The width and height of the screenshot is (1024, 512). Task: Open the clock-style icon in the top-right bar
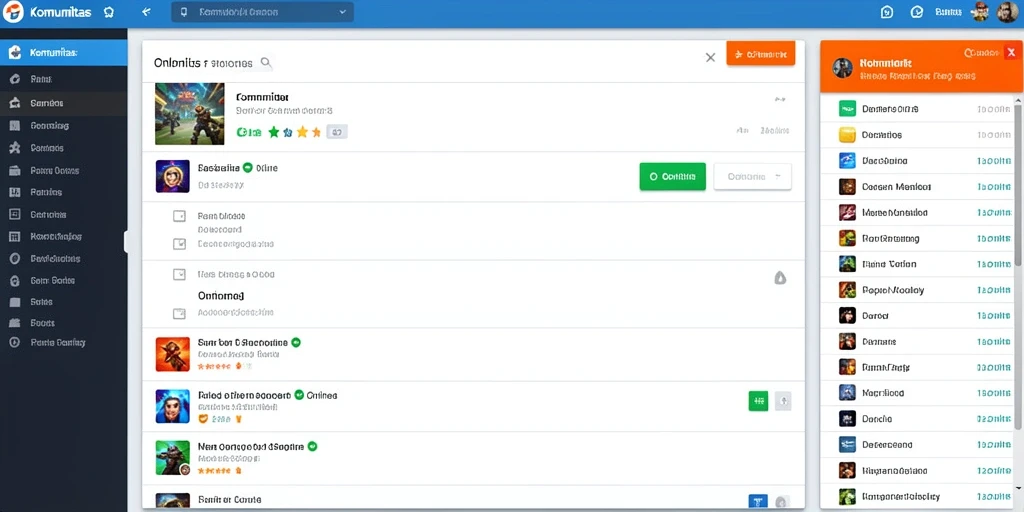point(917,12)
